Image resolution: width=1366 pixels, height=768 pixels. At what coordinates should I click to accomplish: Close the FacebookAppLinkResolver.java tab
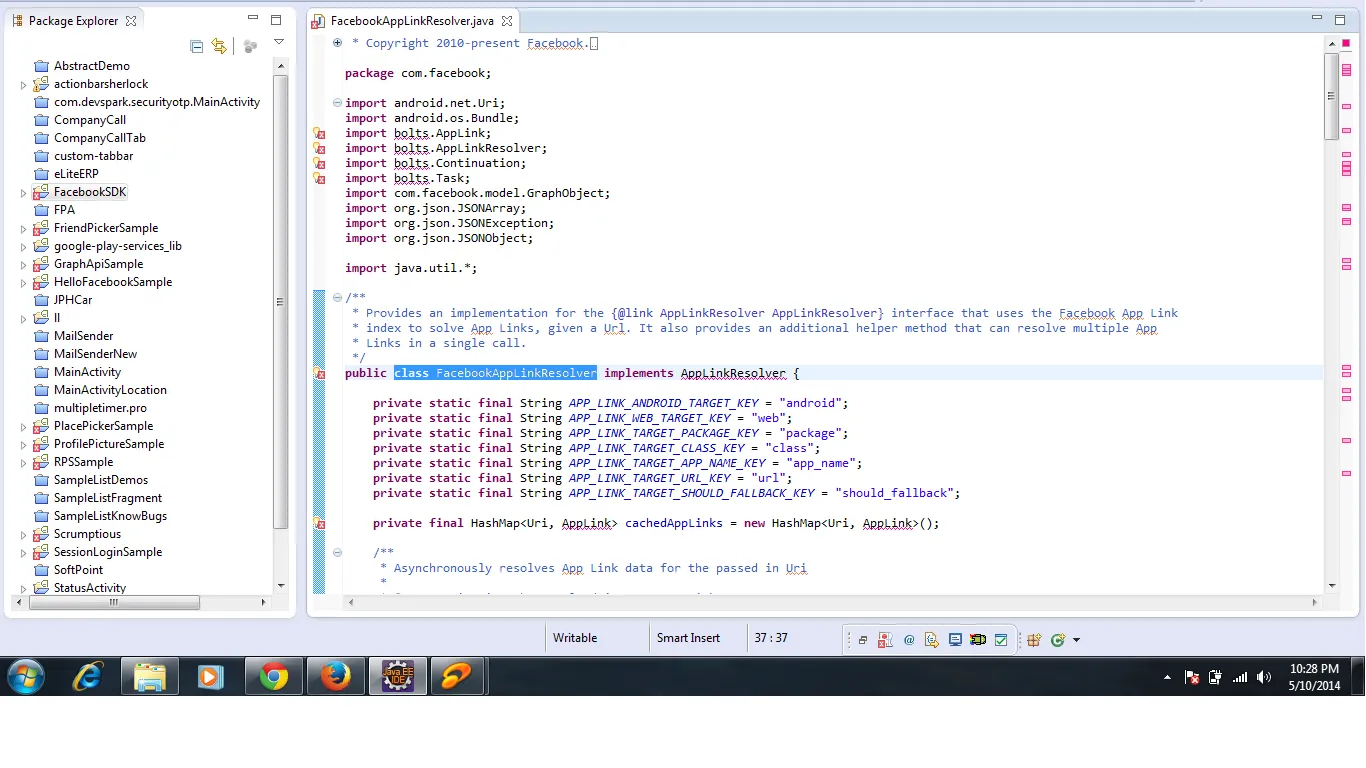[507, 20]
